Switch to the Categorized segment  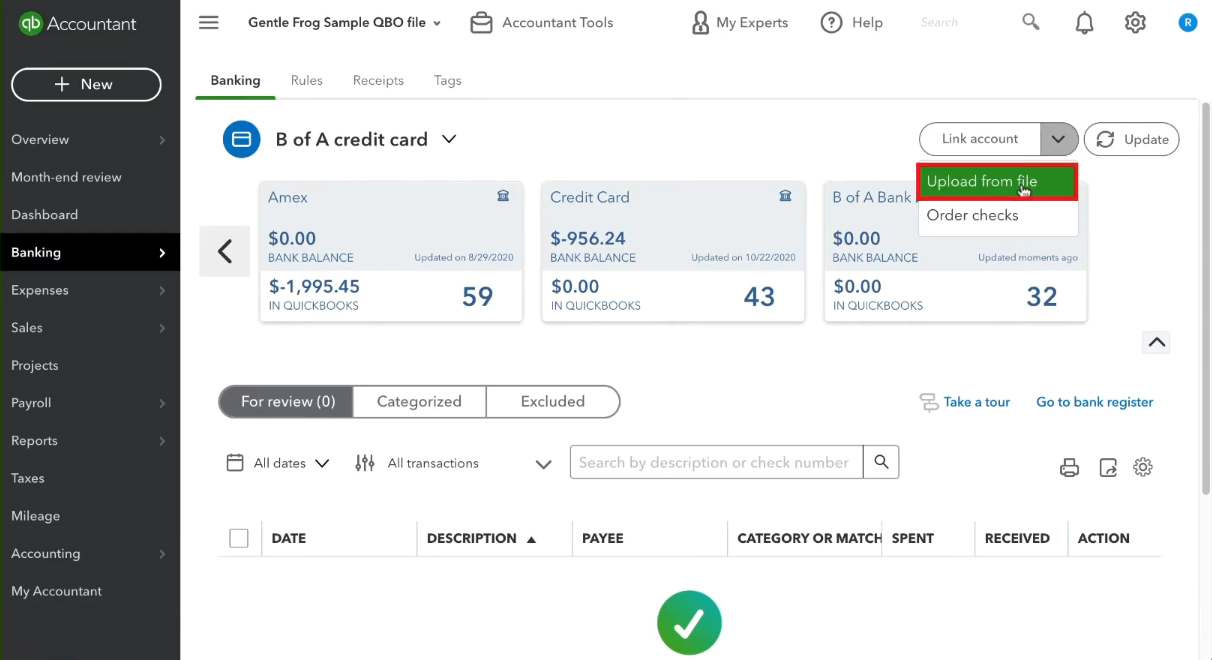[419, 402]
